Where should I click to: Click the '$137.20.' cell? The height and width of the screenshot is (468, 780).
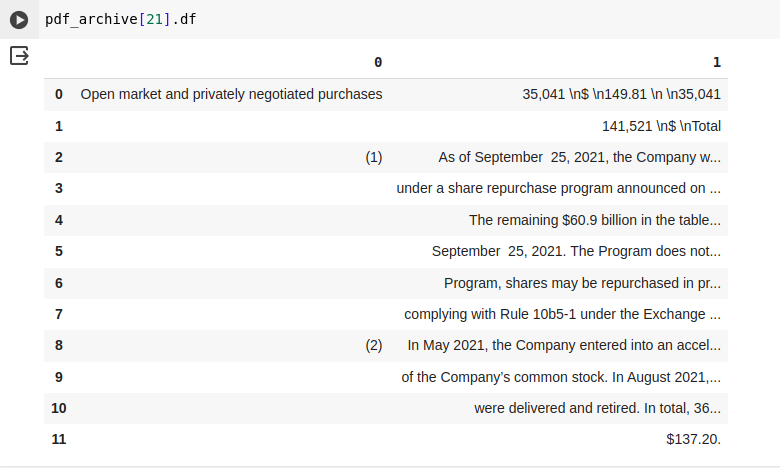[x=693, y=439]
